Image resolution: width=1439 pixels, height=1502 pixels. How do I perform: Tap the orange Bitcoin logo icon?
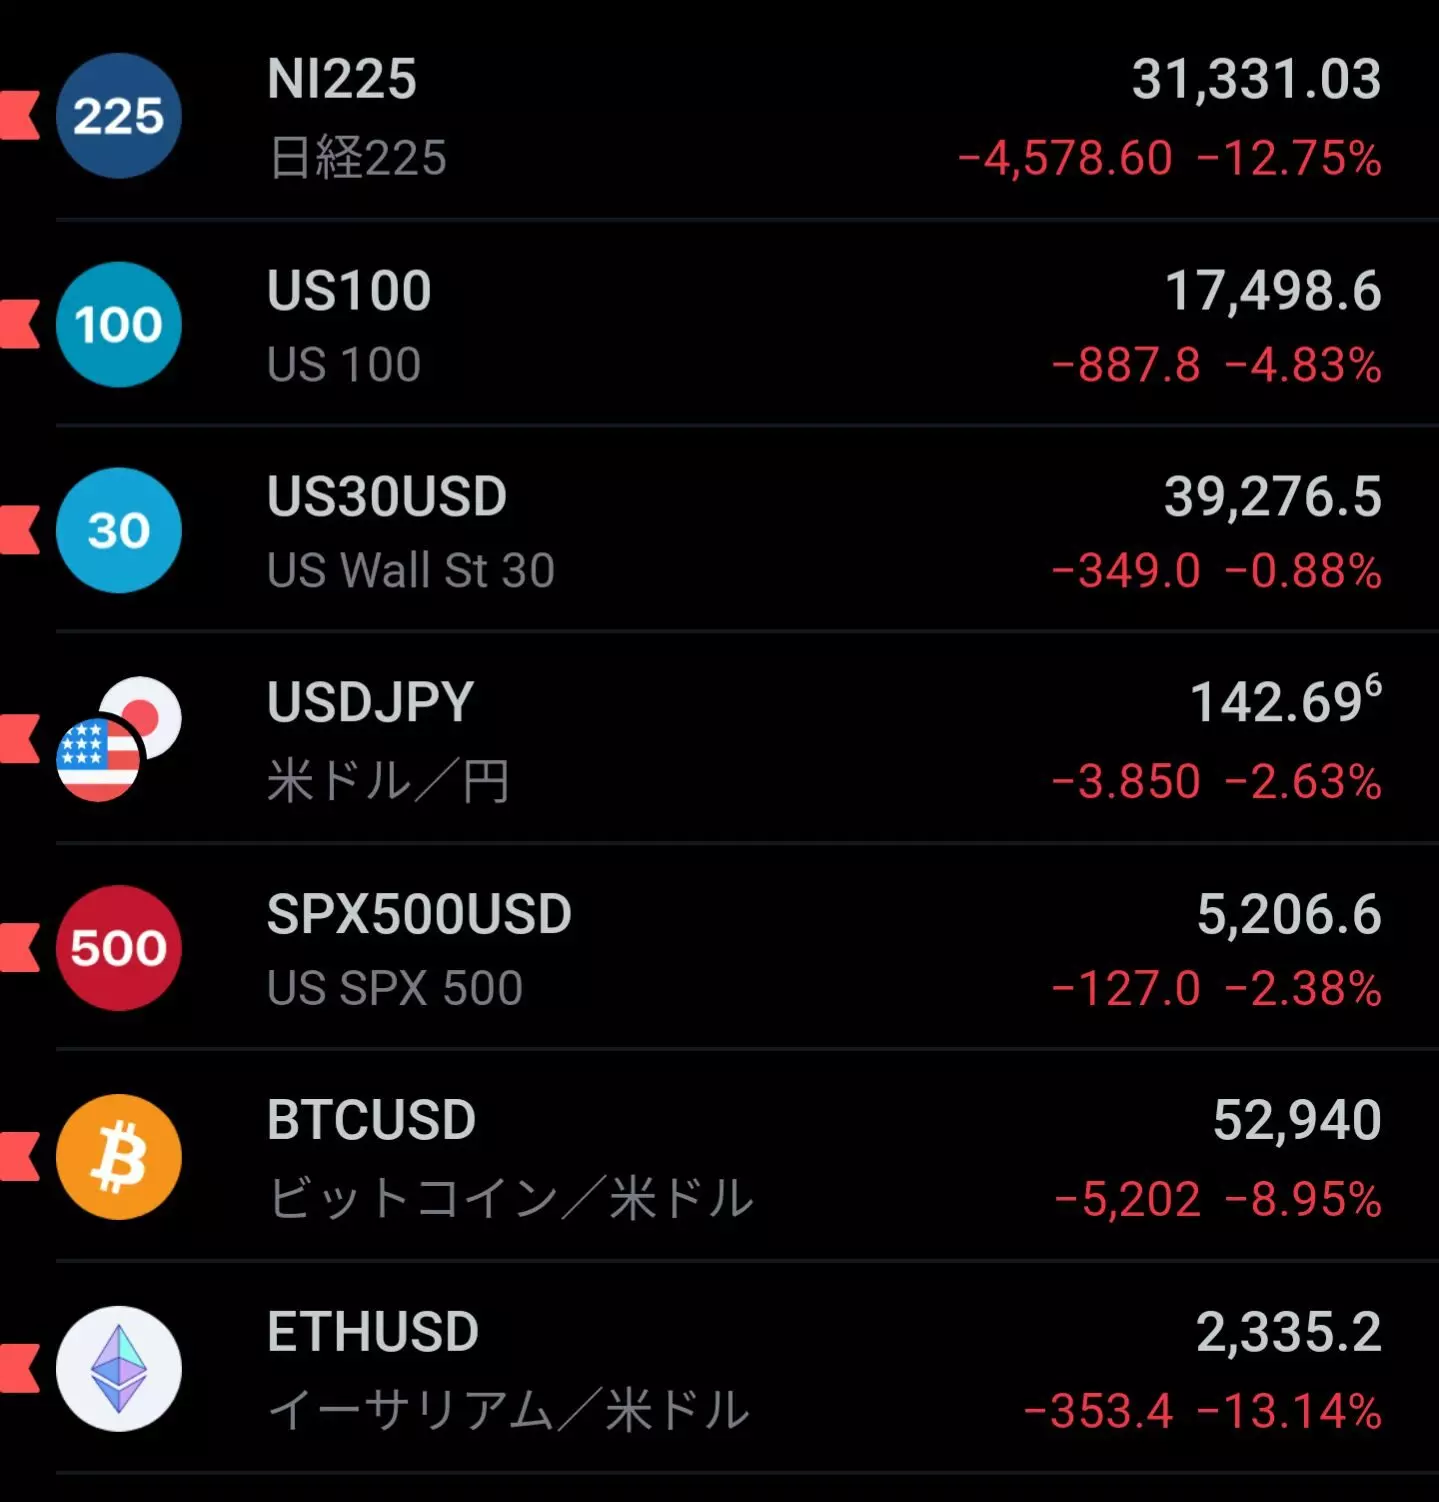[x=118, y=1156]
